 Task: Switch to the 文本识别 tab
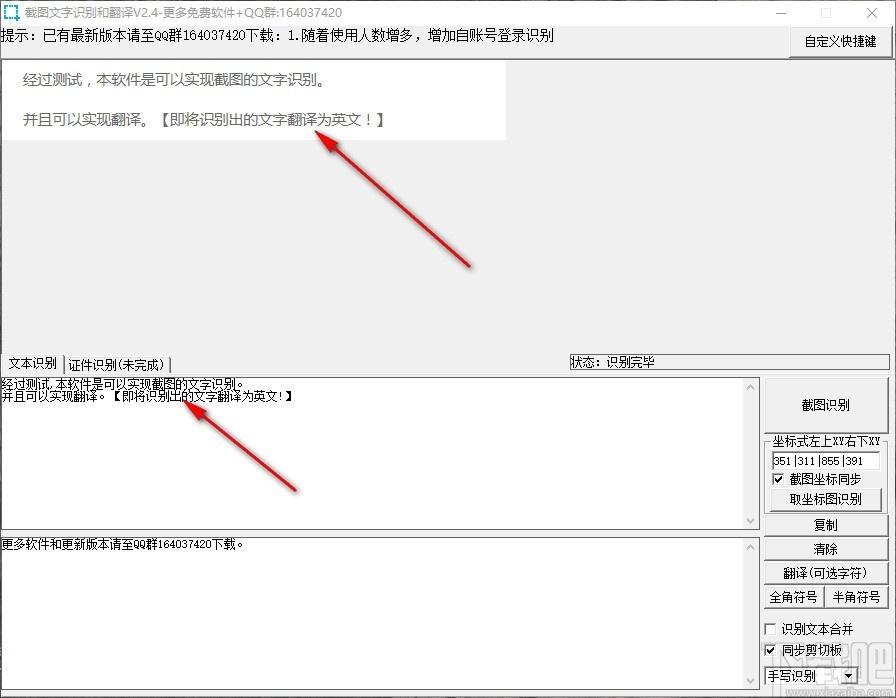(x=33, y=363)
